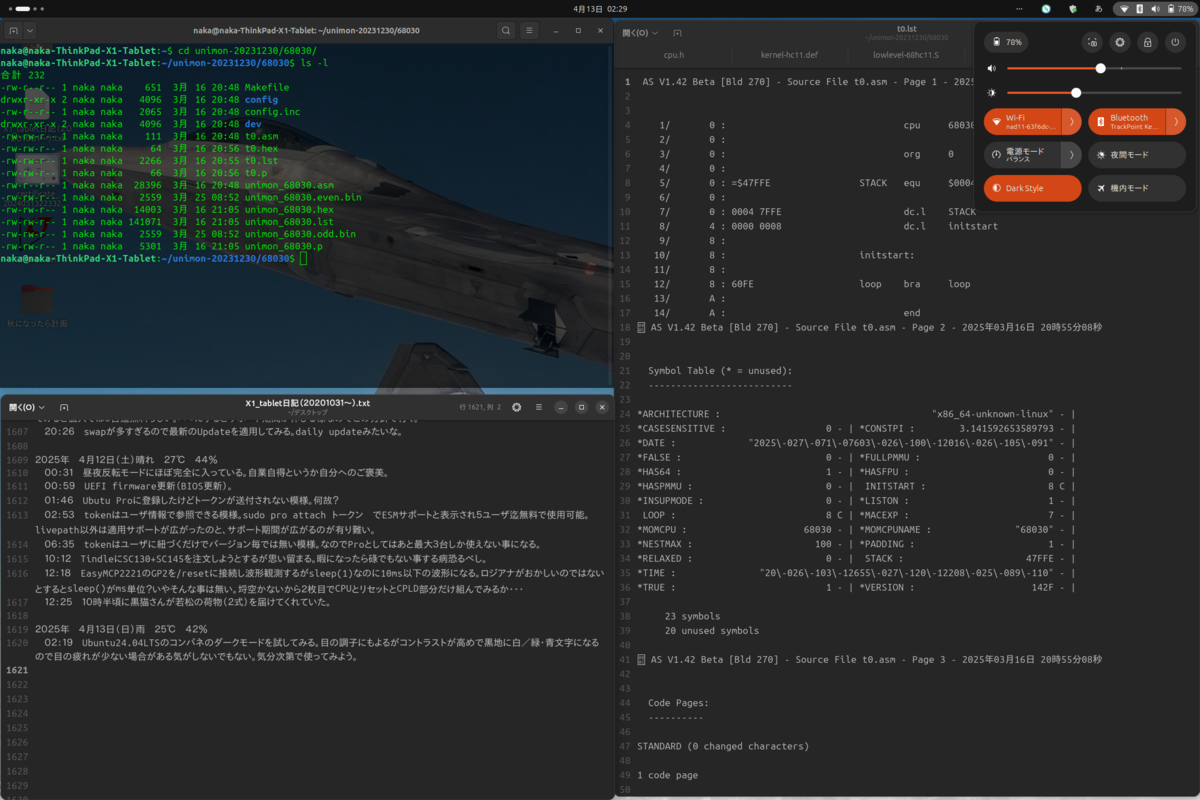Expand the Bluetooth devices submenu
The width and height of the screenshot is (1200, 800).
coord(1176,122)
